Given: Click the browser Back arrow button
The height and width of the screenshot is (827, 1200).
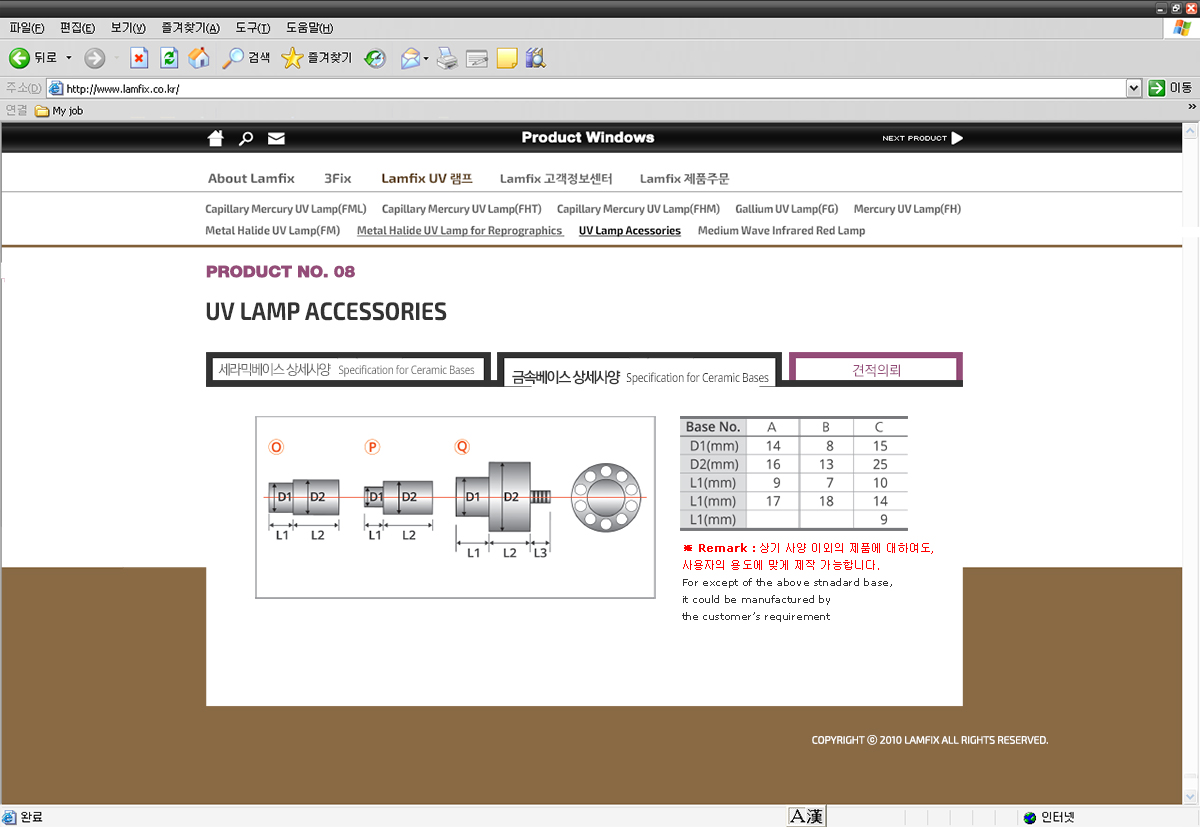Looking at the screenshot, I should pyautogui.click(x=20, y=58).
